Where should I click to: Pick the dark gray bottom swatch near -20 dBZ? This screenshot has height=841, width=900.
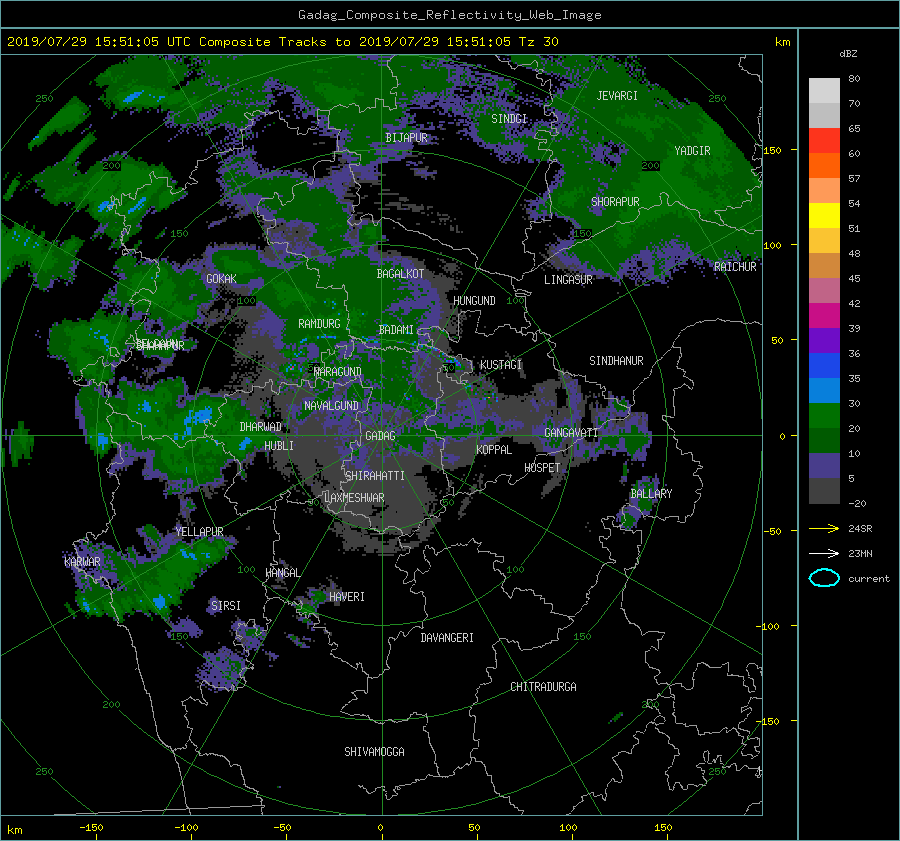824,490
